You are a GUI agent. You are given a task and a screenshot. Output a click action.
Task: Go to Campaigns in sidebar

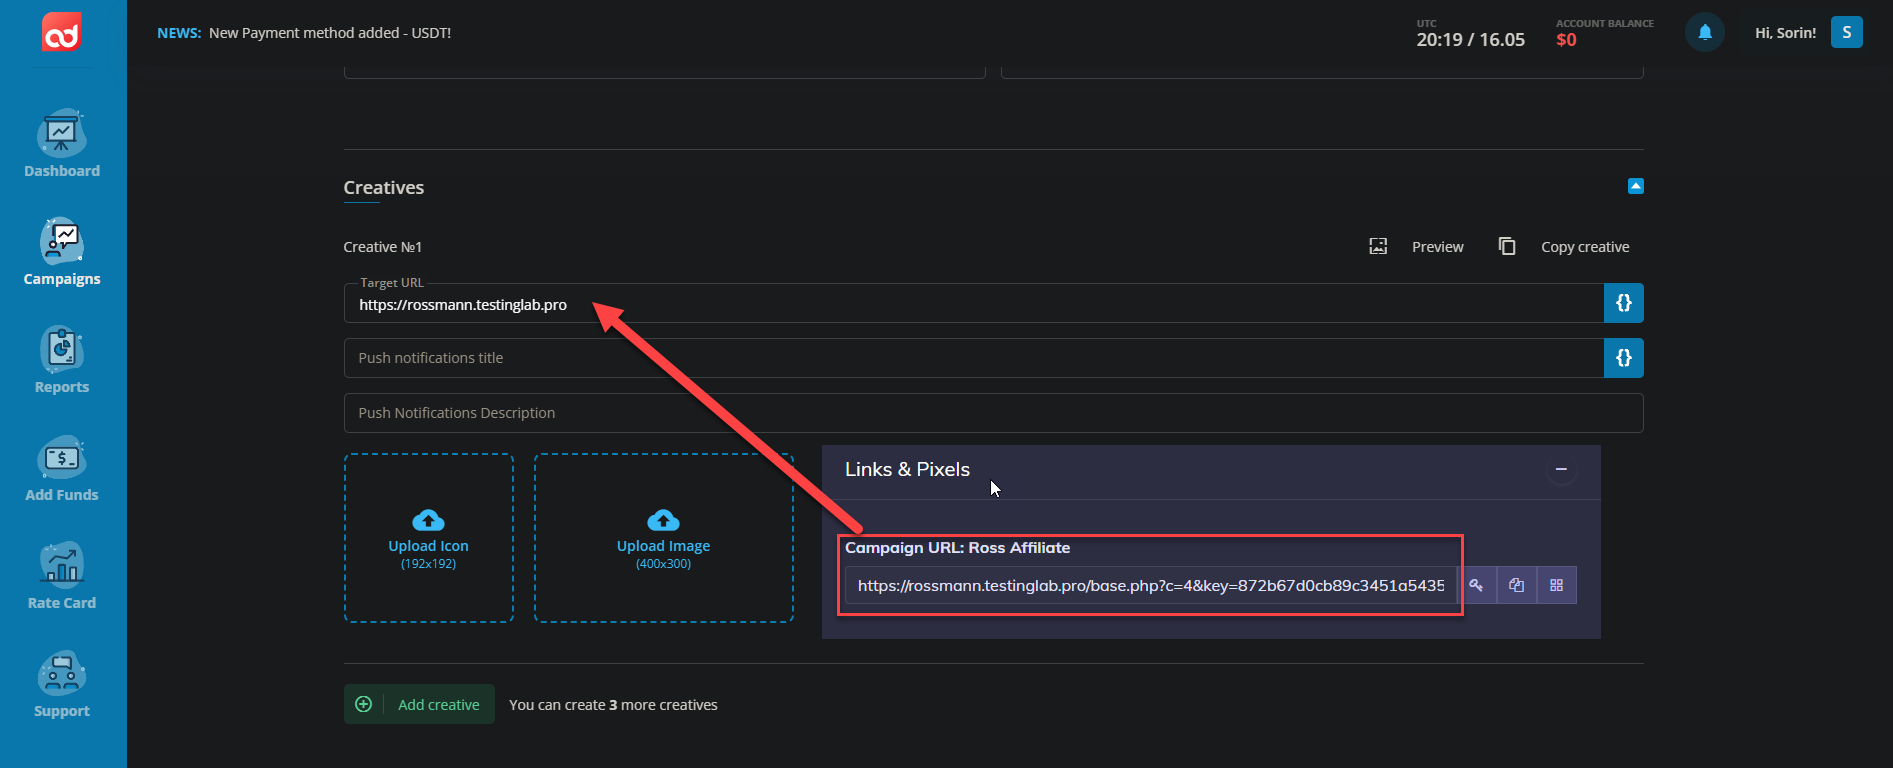click(62, 253)
